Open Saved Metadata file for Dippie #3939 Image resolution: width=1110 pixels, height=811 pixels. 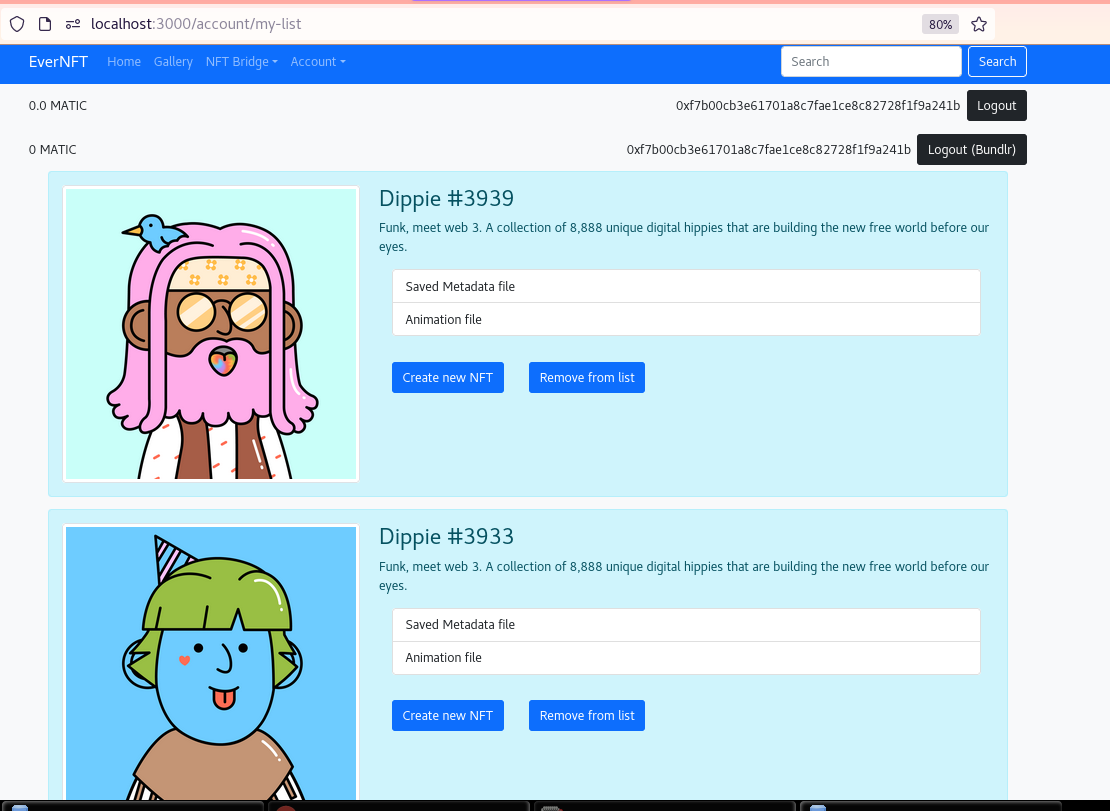[x=686, y=286]
